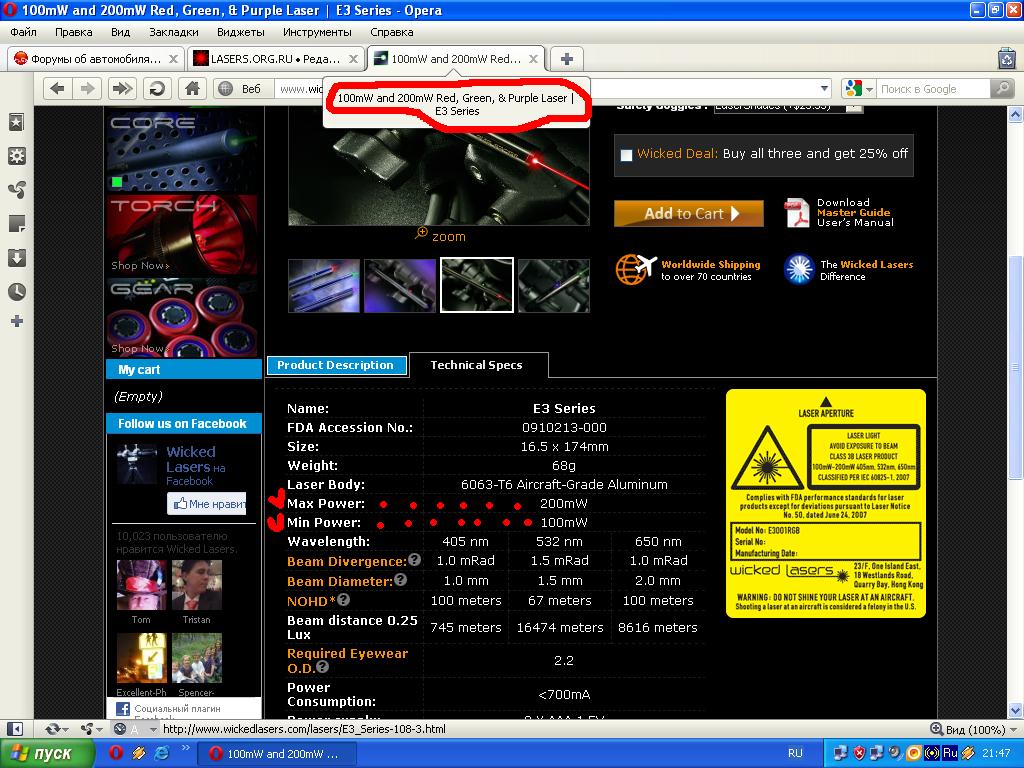This screenshot has height=768, width=1024.
Task: Open the Закладки menu
Action: (x=174, y=32)
